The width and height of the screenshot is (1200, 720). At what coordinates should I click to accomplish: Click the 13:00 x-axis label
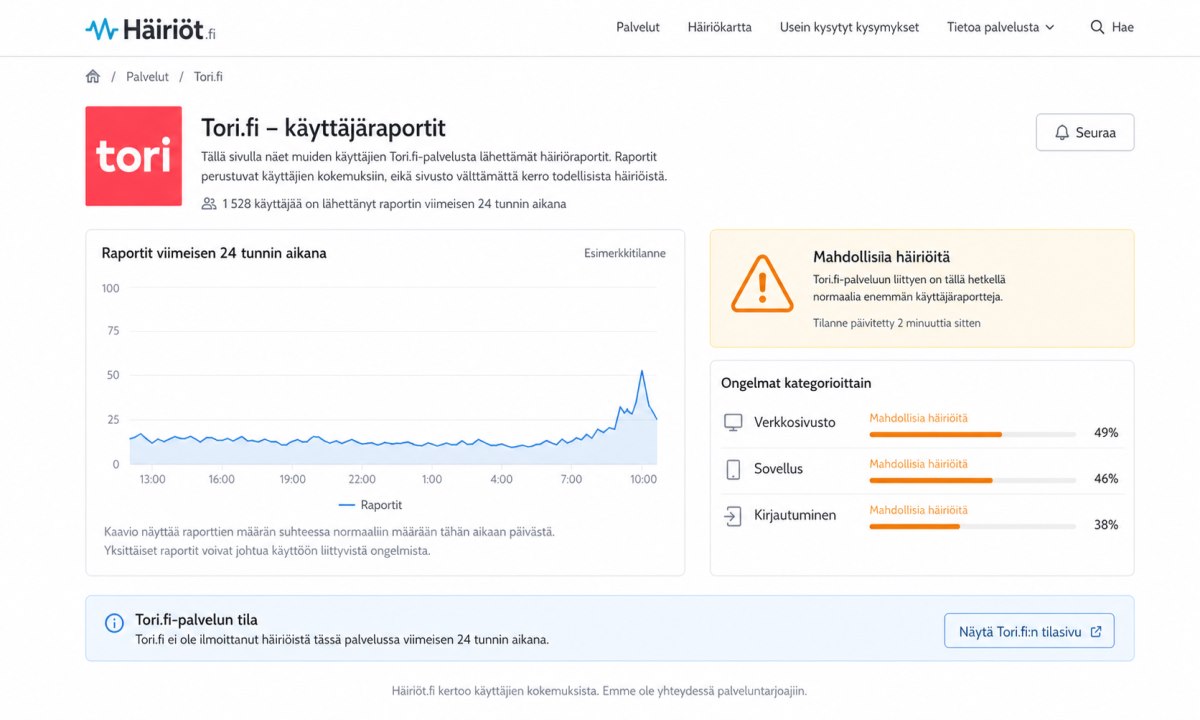(152, 480)
